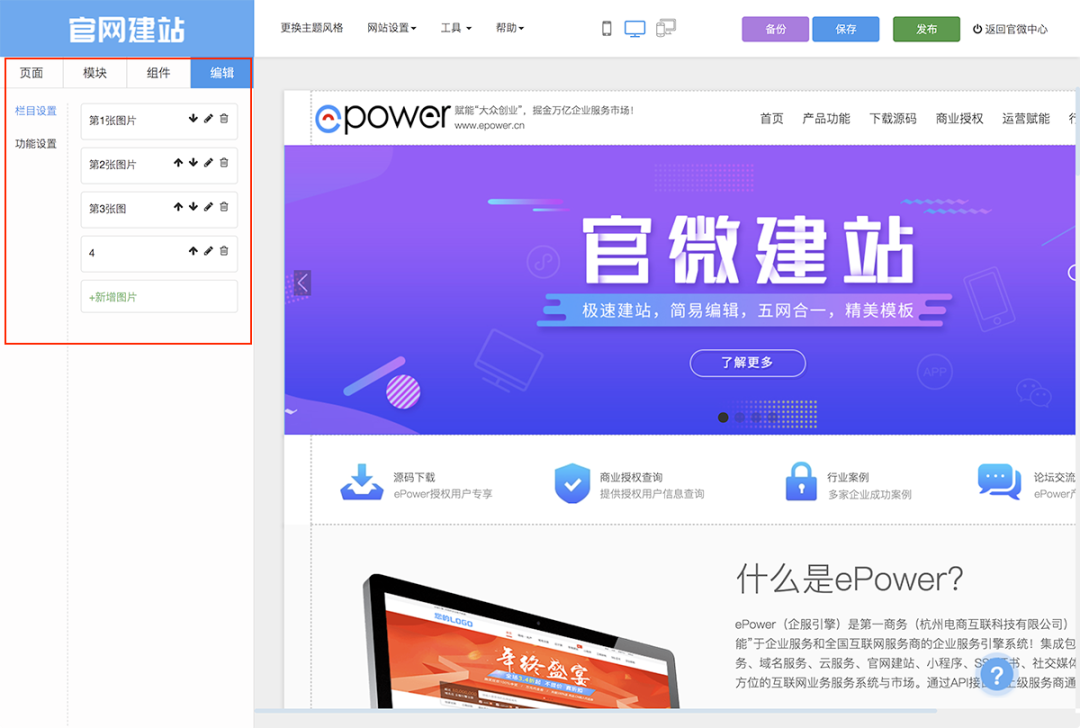Click the 源码下载 label text
This screenshot has height=728, width=1080.
click(415, 477)
